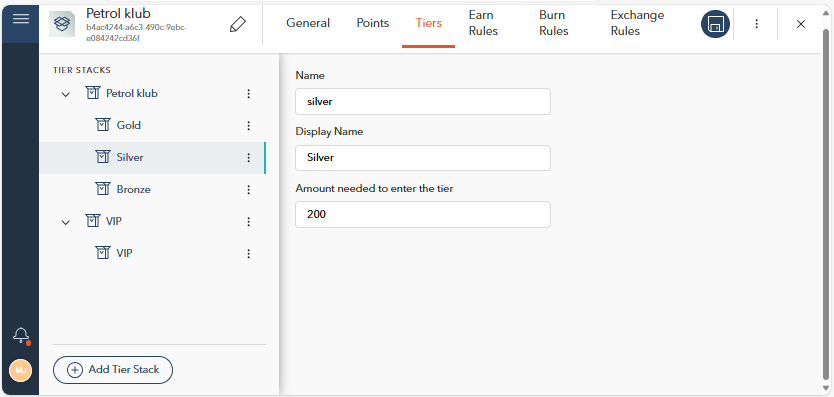Open options menu for Bronze tier
Image resolution: width=834 pixels, height=397 pixels.
click(x=248, y=189)
